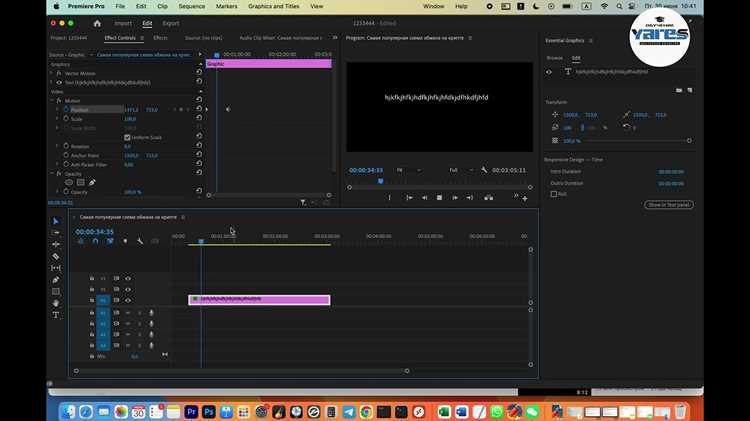This screenshot has height=421, width=750.
Task: Hide text layer in Essential Graphics
Action: pyautogui.click(x=549, y=72)
